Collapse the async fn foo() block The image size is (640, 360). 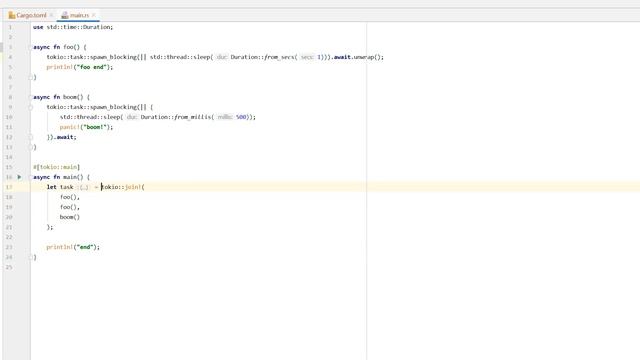pos(31,47)
